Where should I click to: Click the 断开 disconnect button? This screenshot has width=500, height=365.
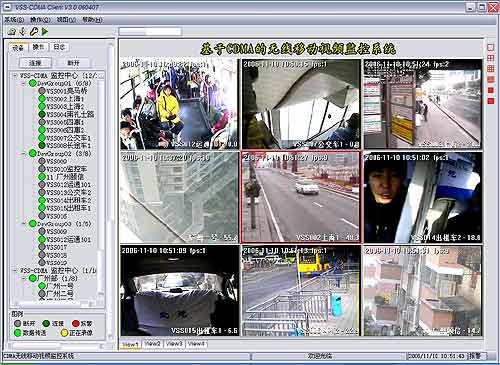(x=73, y=63)
